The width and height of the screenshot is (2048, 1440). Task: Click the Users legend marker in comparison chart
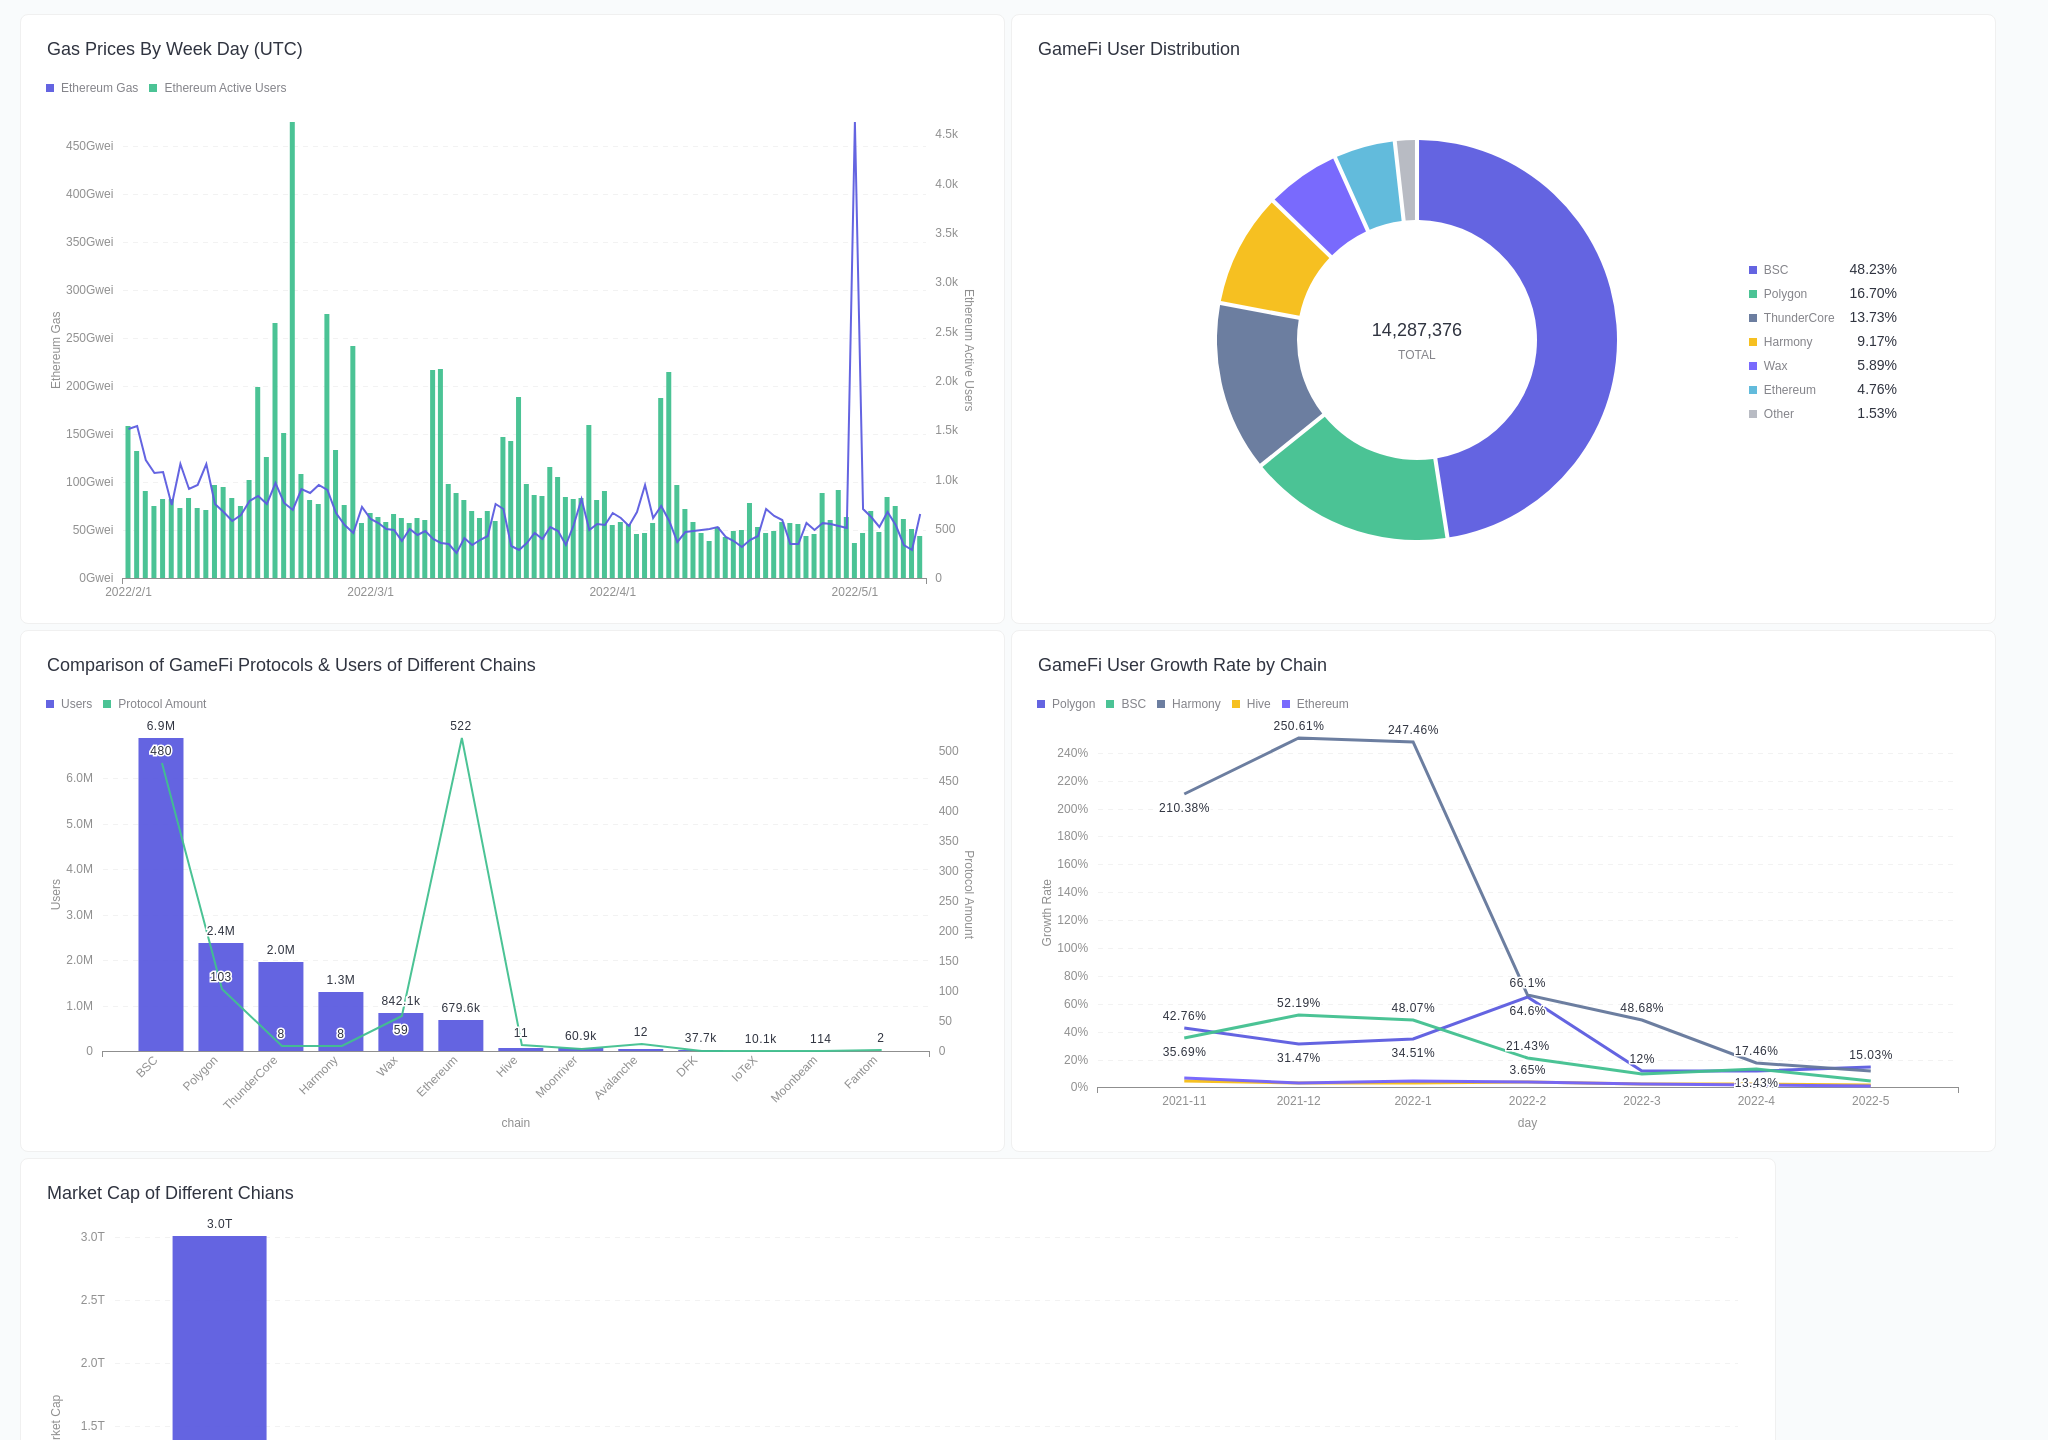[49, 704]
